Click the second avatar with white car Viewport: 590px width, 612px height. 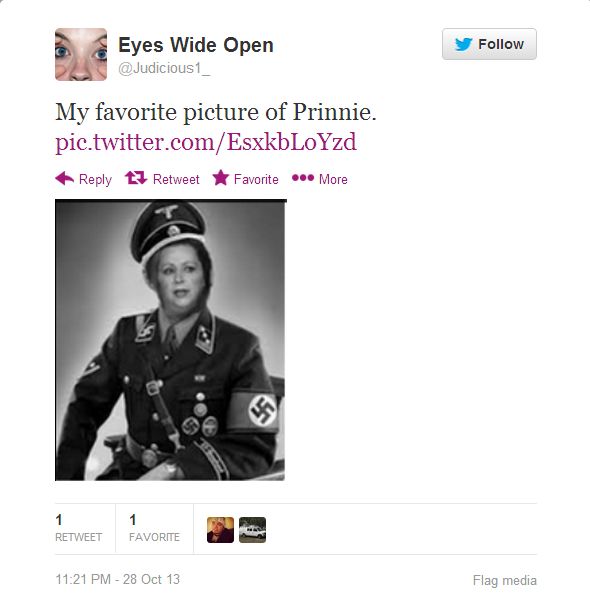click(x=252, y=530)
